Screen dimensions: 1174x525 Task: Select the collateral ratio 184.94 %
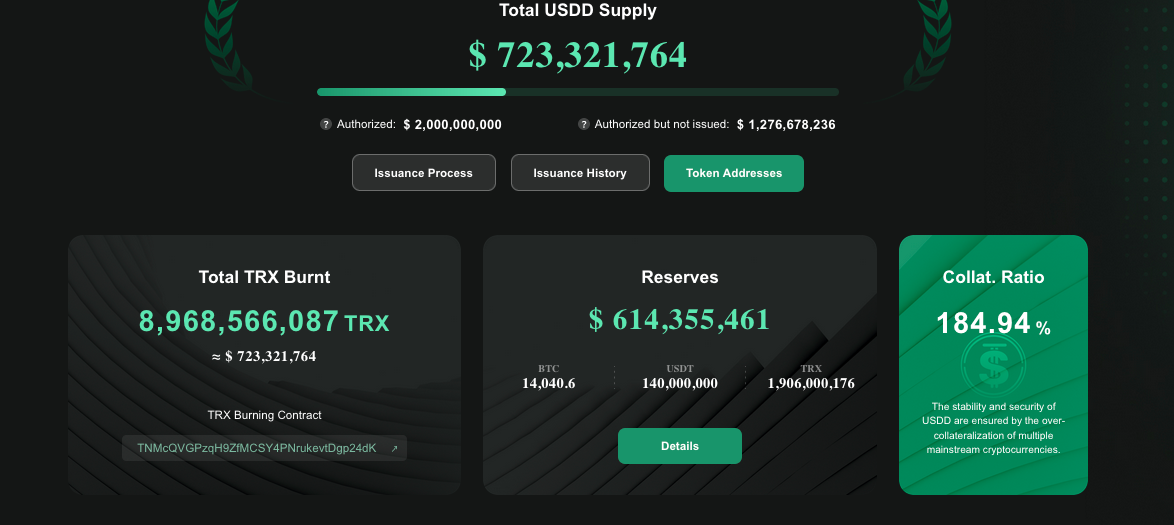click(994, 324)
